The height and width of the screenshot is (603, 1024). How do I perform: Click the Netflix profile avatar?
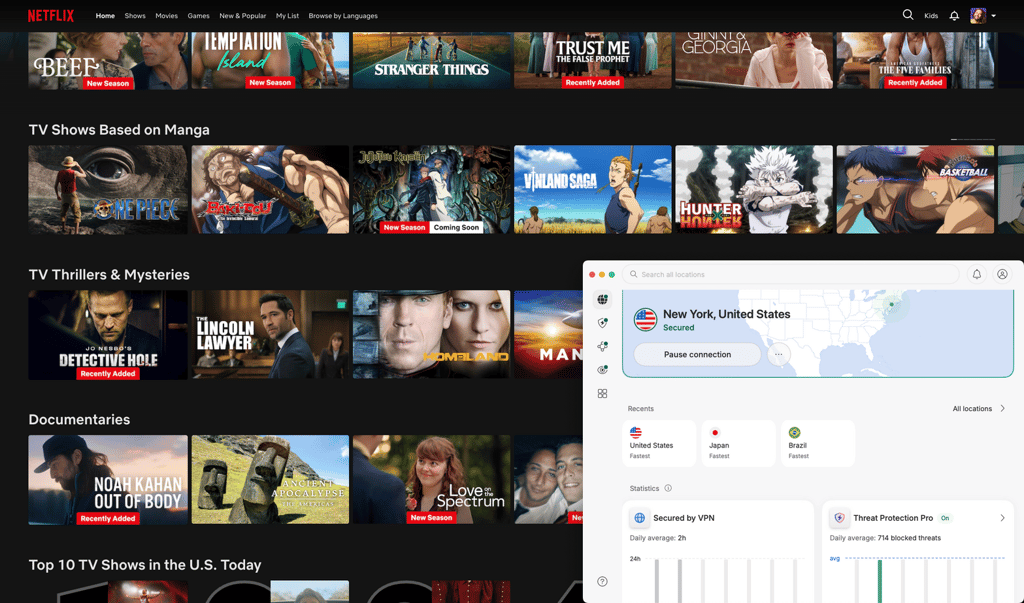click(x=978, y=15)
